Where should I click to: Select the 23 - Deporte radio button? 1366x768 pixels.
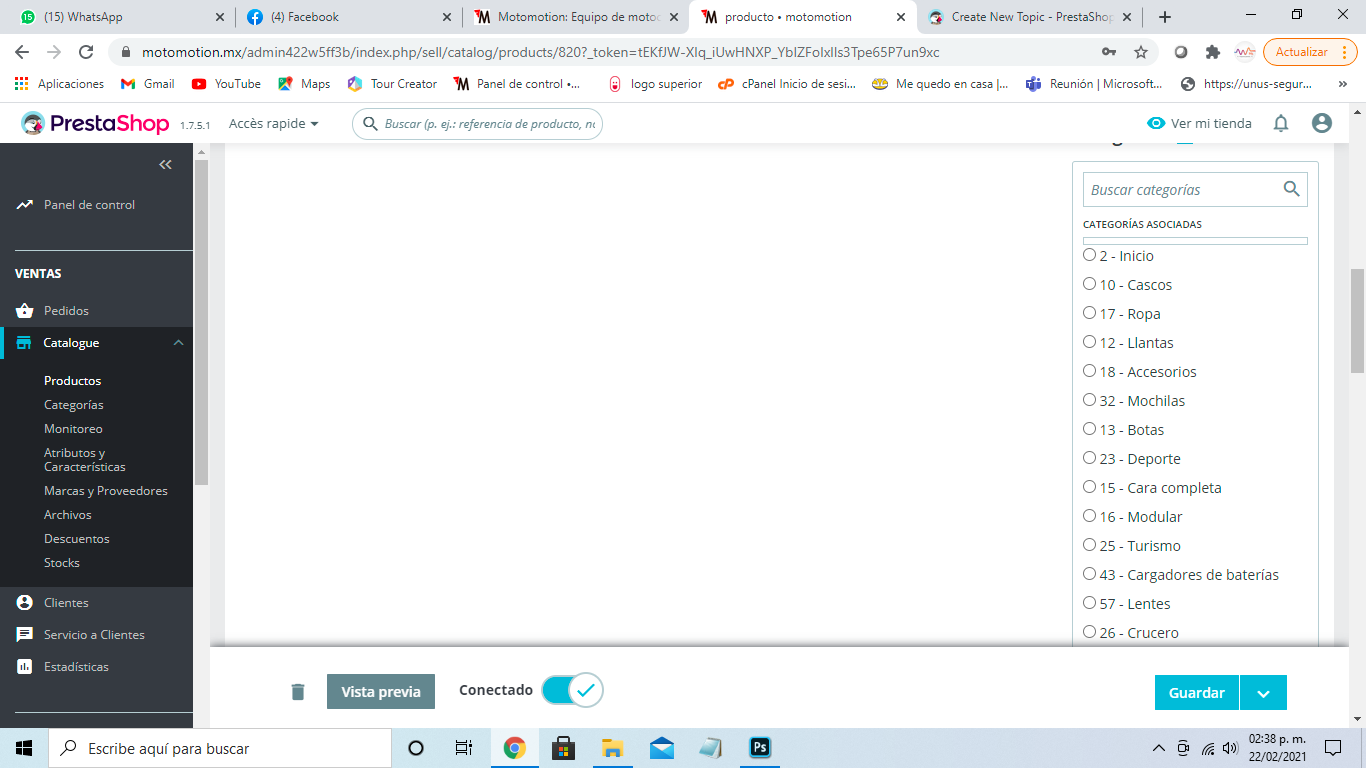[1090, 458]
